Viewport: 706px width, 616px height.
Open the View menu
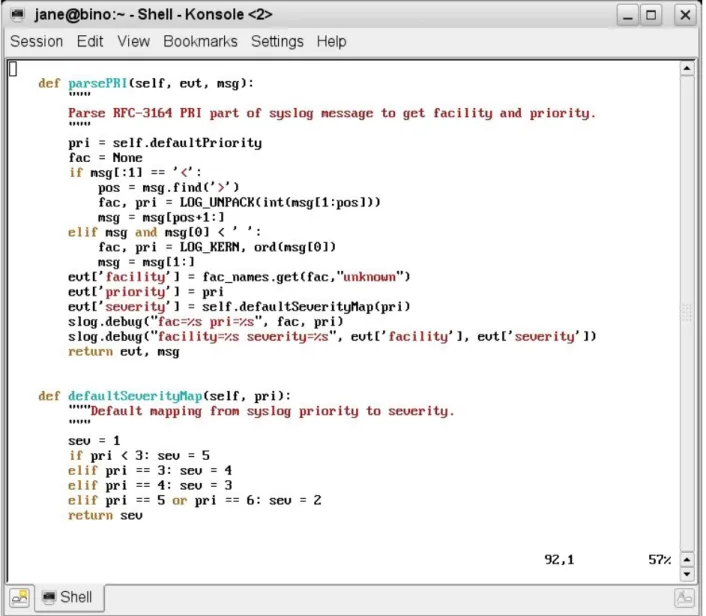coord(134,41)
